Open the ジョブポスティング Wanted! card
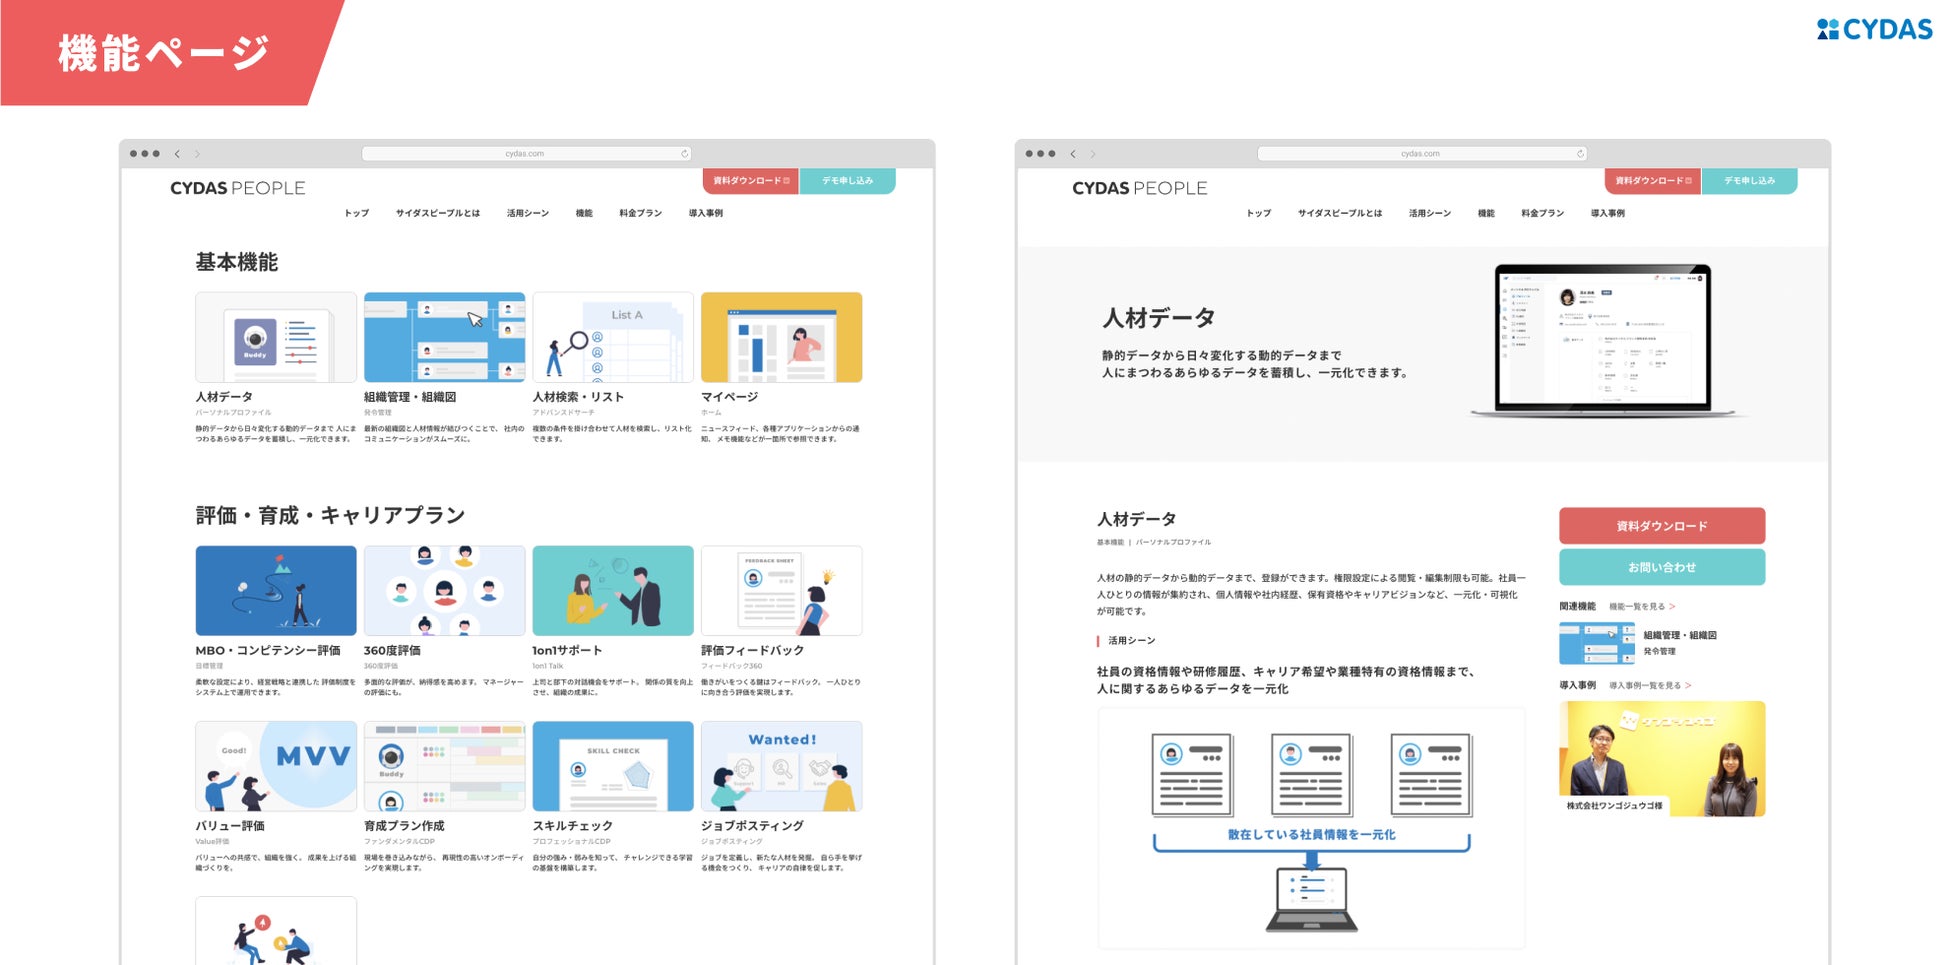Screen dimensions: 1950x965 (781, 766)
